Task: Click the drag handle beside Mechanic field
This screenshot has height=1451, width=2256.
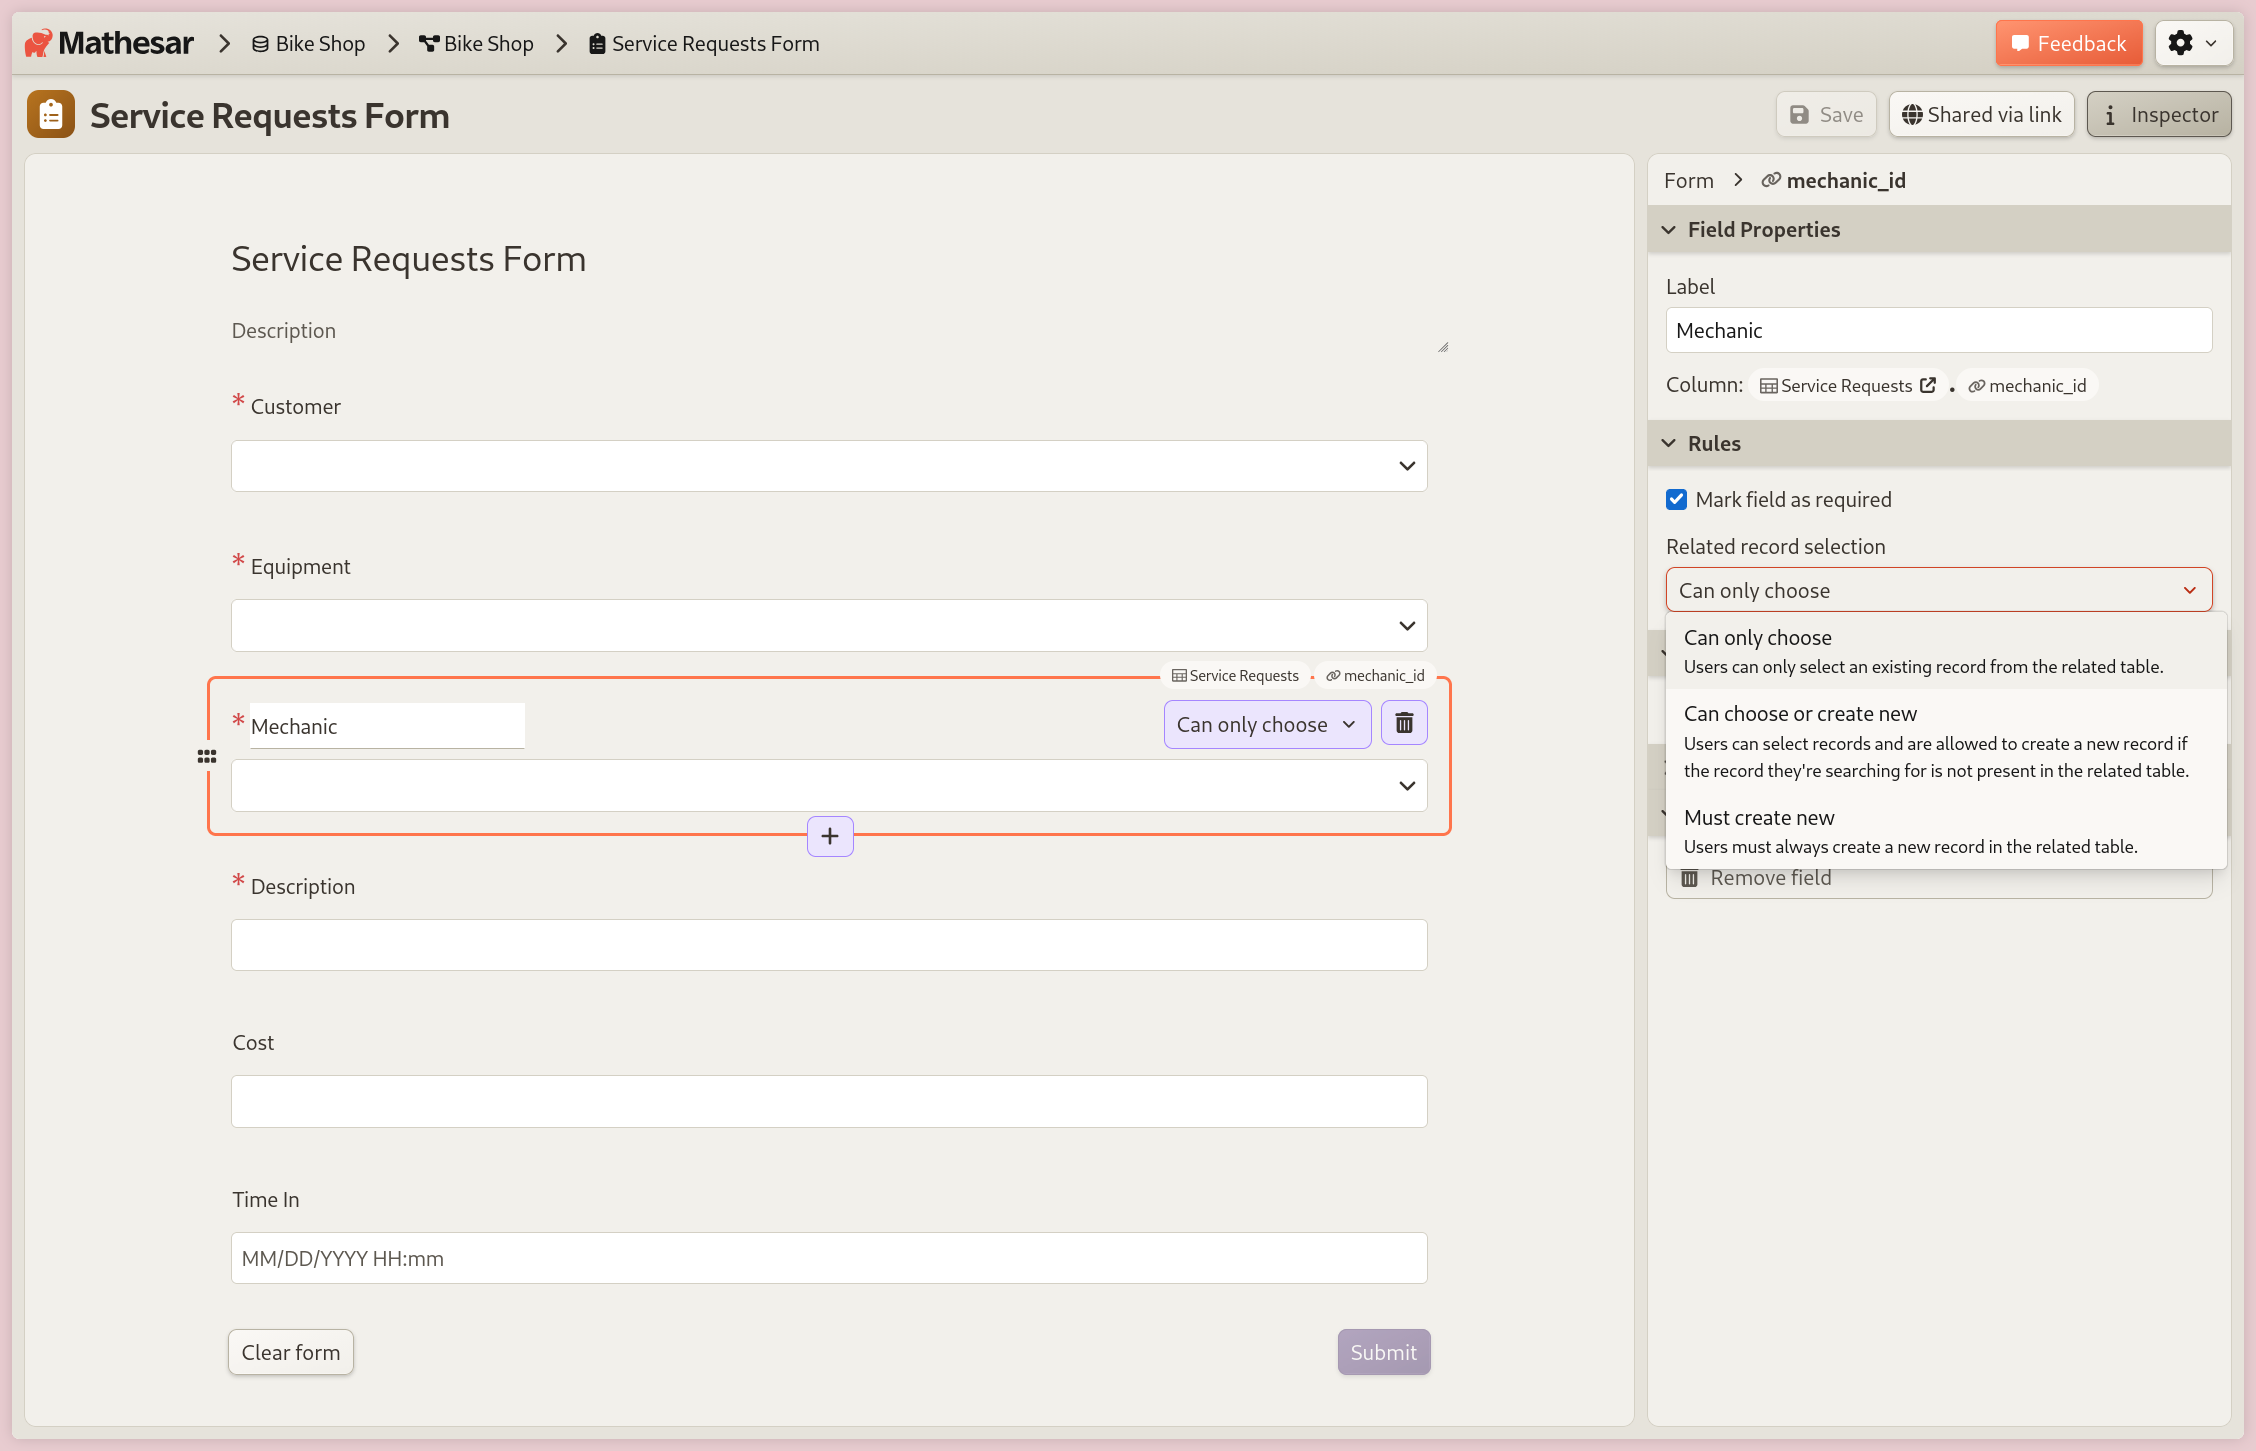Action: click(x=207, y=756)
